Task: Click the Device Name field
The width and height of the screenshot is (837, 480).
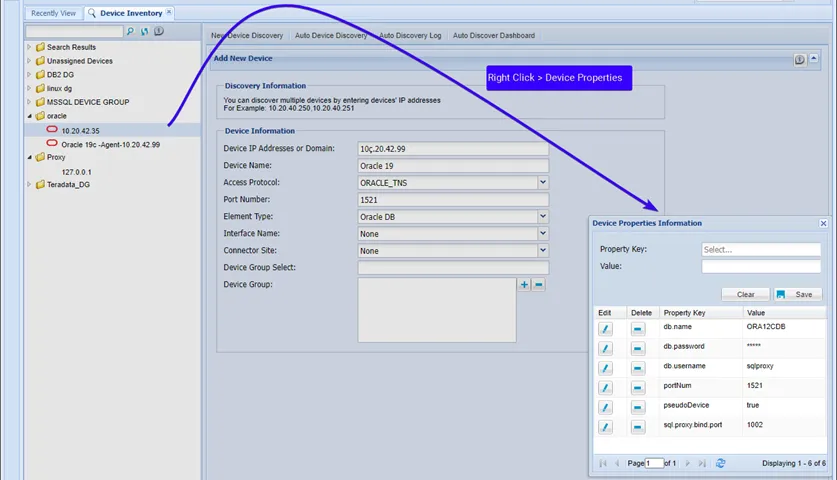Action: pyautogui.click(x=453, y=166)
